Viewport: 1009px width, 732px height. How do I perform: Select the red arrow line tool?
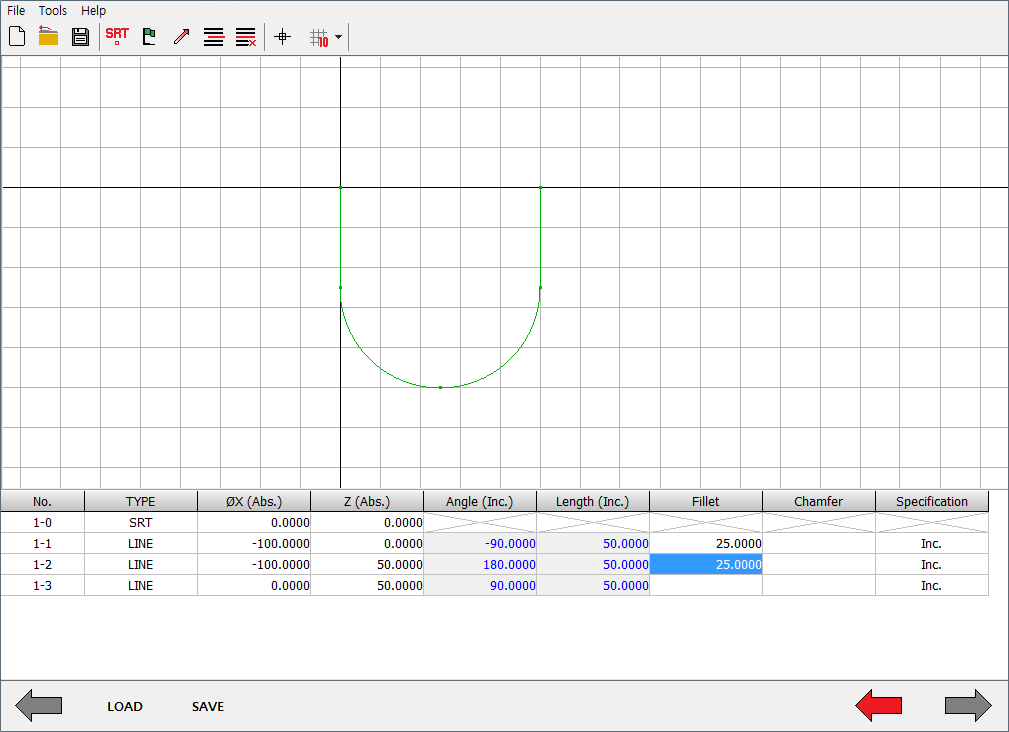coord(181,37)
